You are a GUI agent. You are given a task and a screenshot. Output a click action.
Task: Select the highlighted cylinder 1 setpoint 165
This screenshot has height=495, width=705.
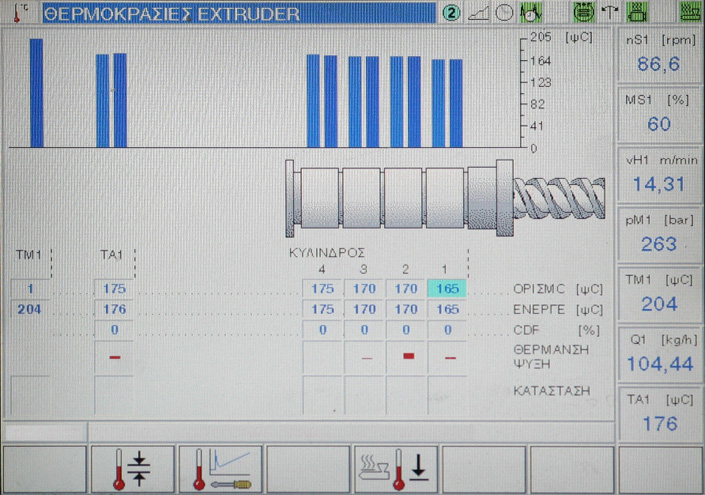[x=448, y=289]
